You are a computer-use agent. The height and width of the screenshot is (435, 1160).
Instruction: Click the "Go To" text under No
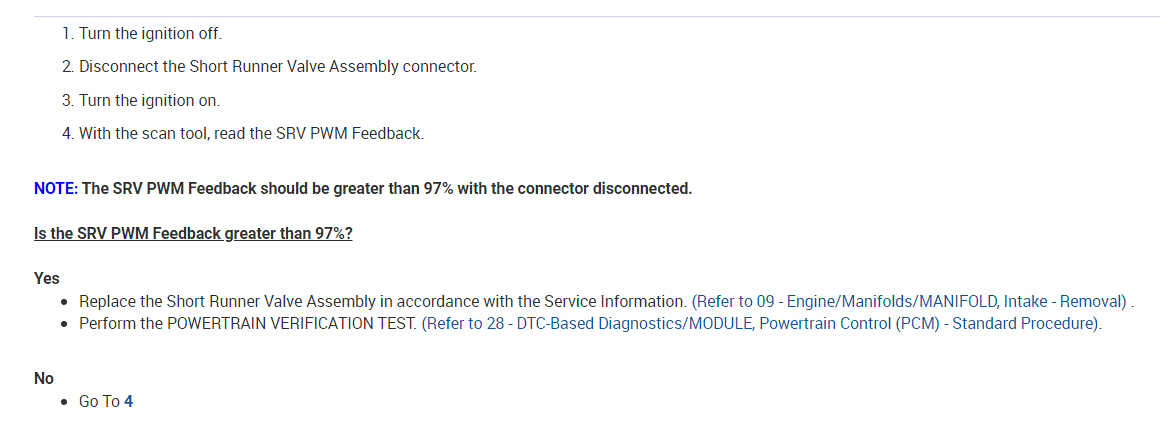[99, 401]
